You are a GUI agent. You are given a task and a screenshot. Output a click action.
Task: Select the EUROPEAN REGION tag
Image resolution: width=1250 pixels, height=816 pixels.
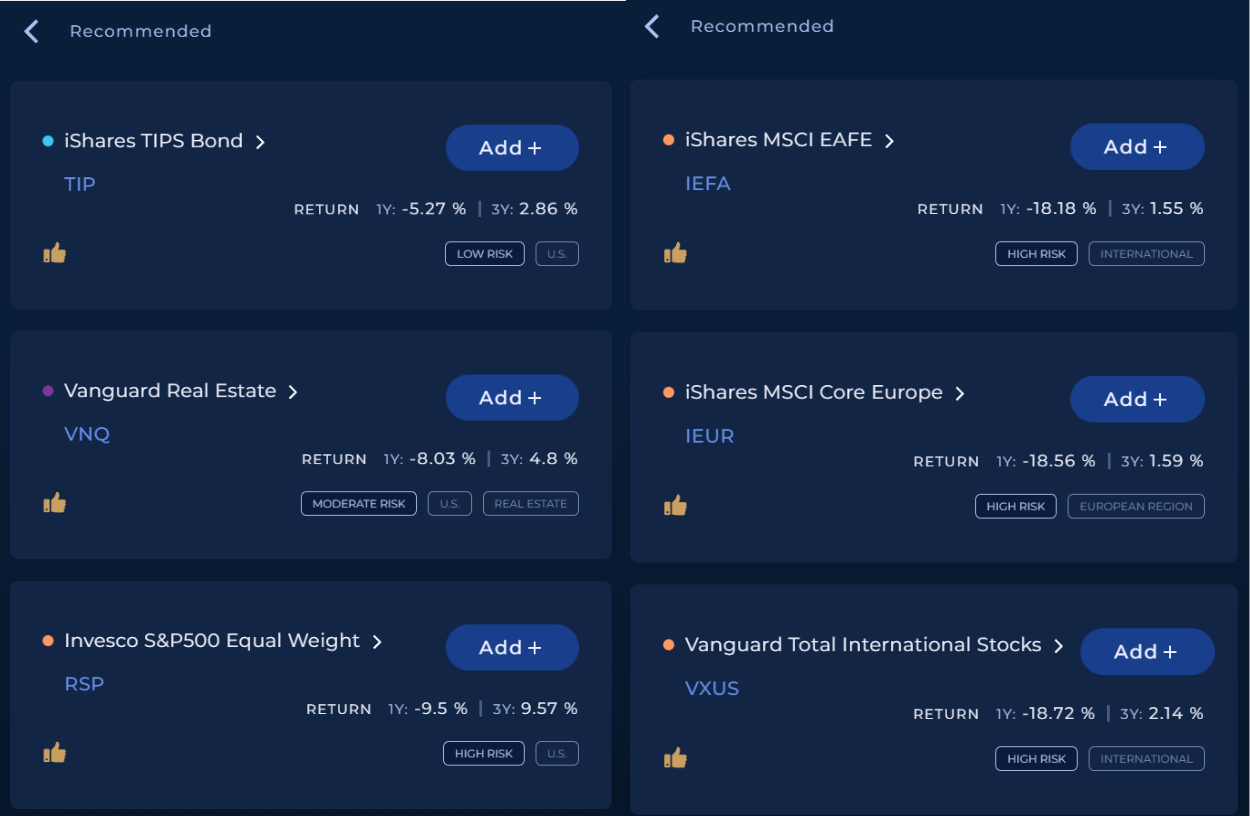[1136, 507]
